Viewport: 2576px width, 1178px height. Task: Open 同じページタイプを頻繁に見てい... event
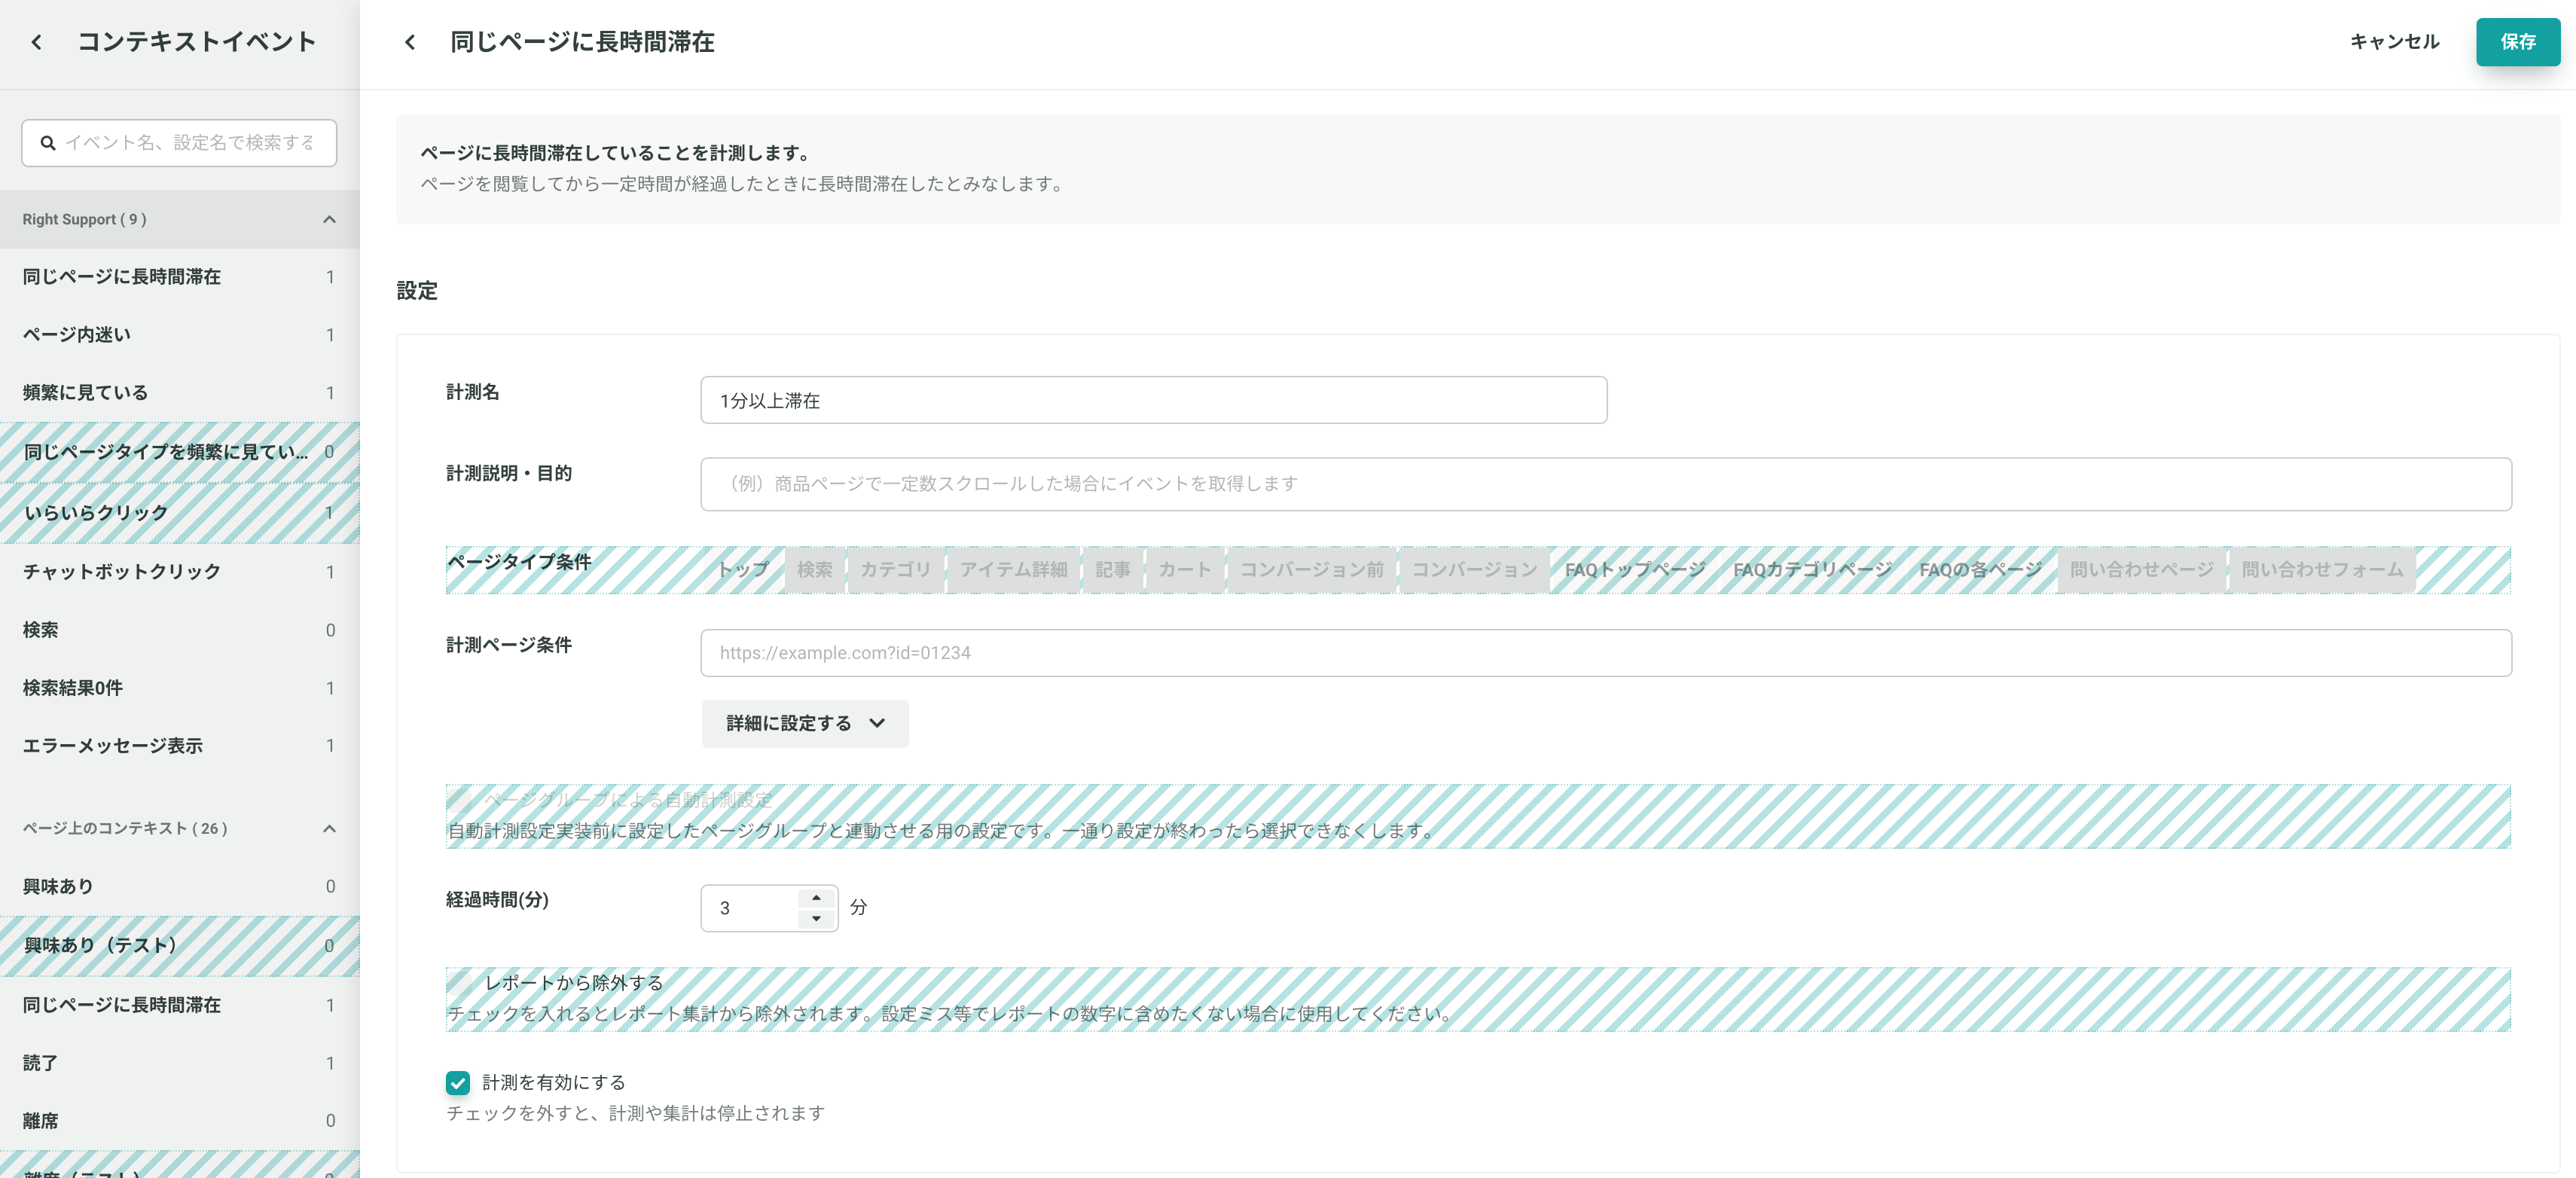click(x=180, y=452)
